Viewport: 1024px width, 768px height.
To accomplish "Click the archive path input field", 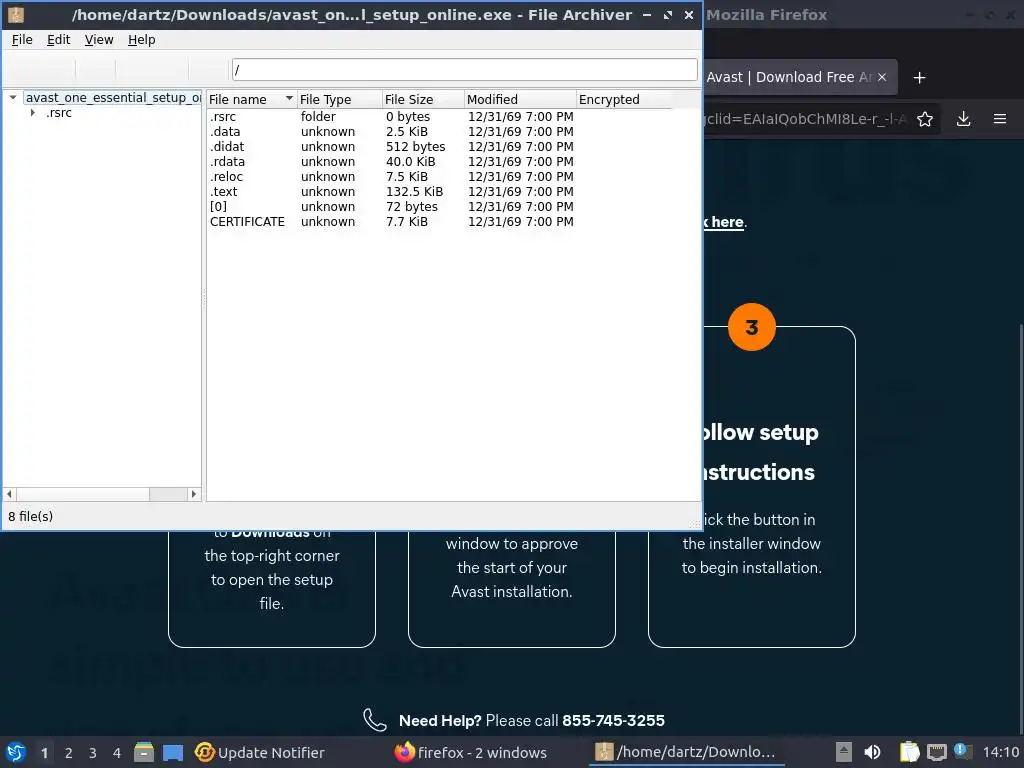I will (x=464, y=69).
